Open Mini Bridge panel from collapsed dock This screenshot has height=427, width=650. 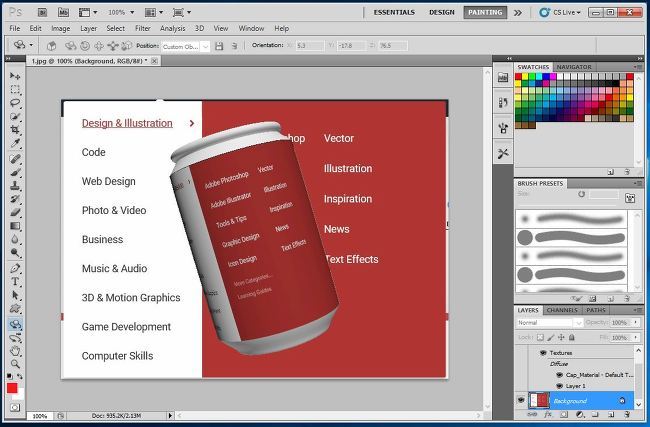coord(503,77)
